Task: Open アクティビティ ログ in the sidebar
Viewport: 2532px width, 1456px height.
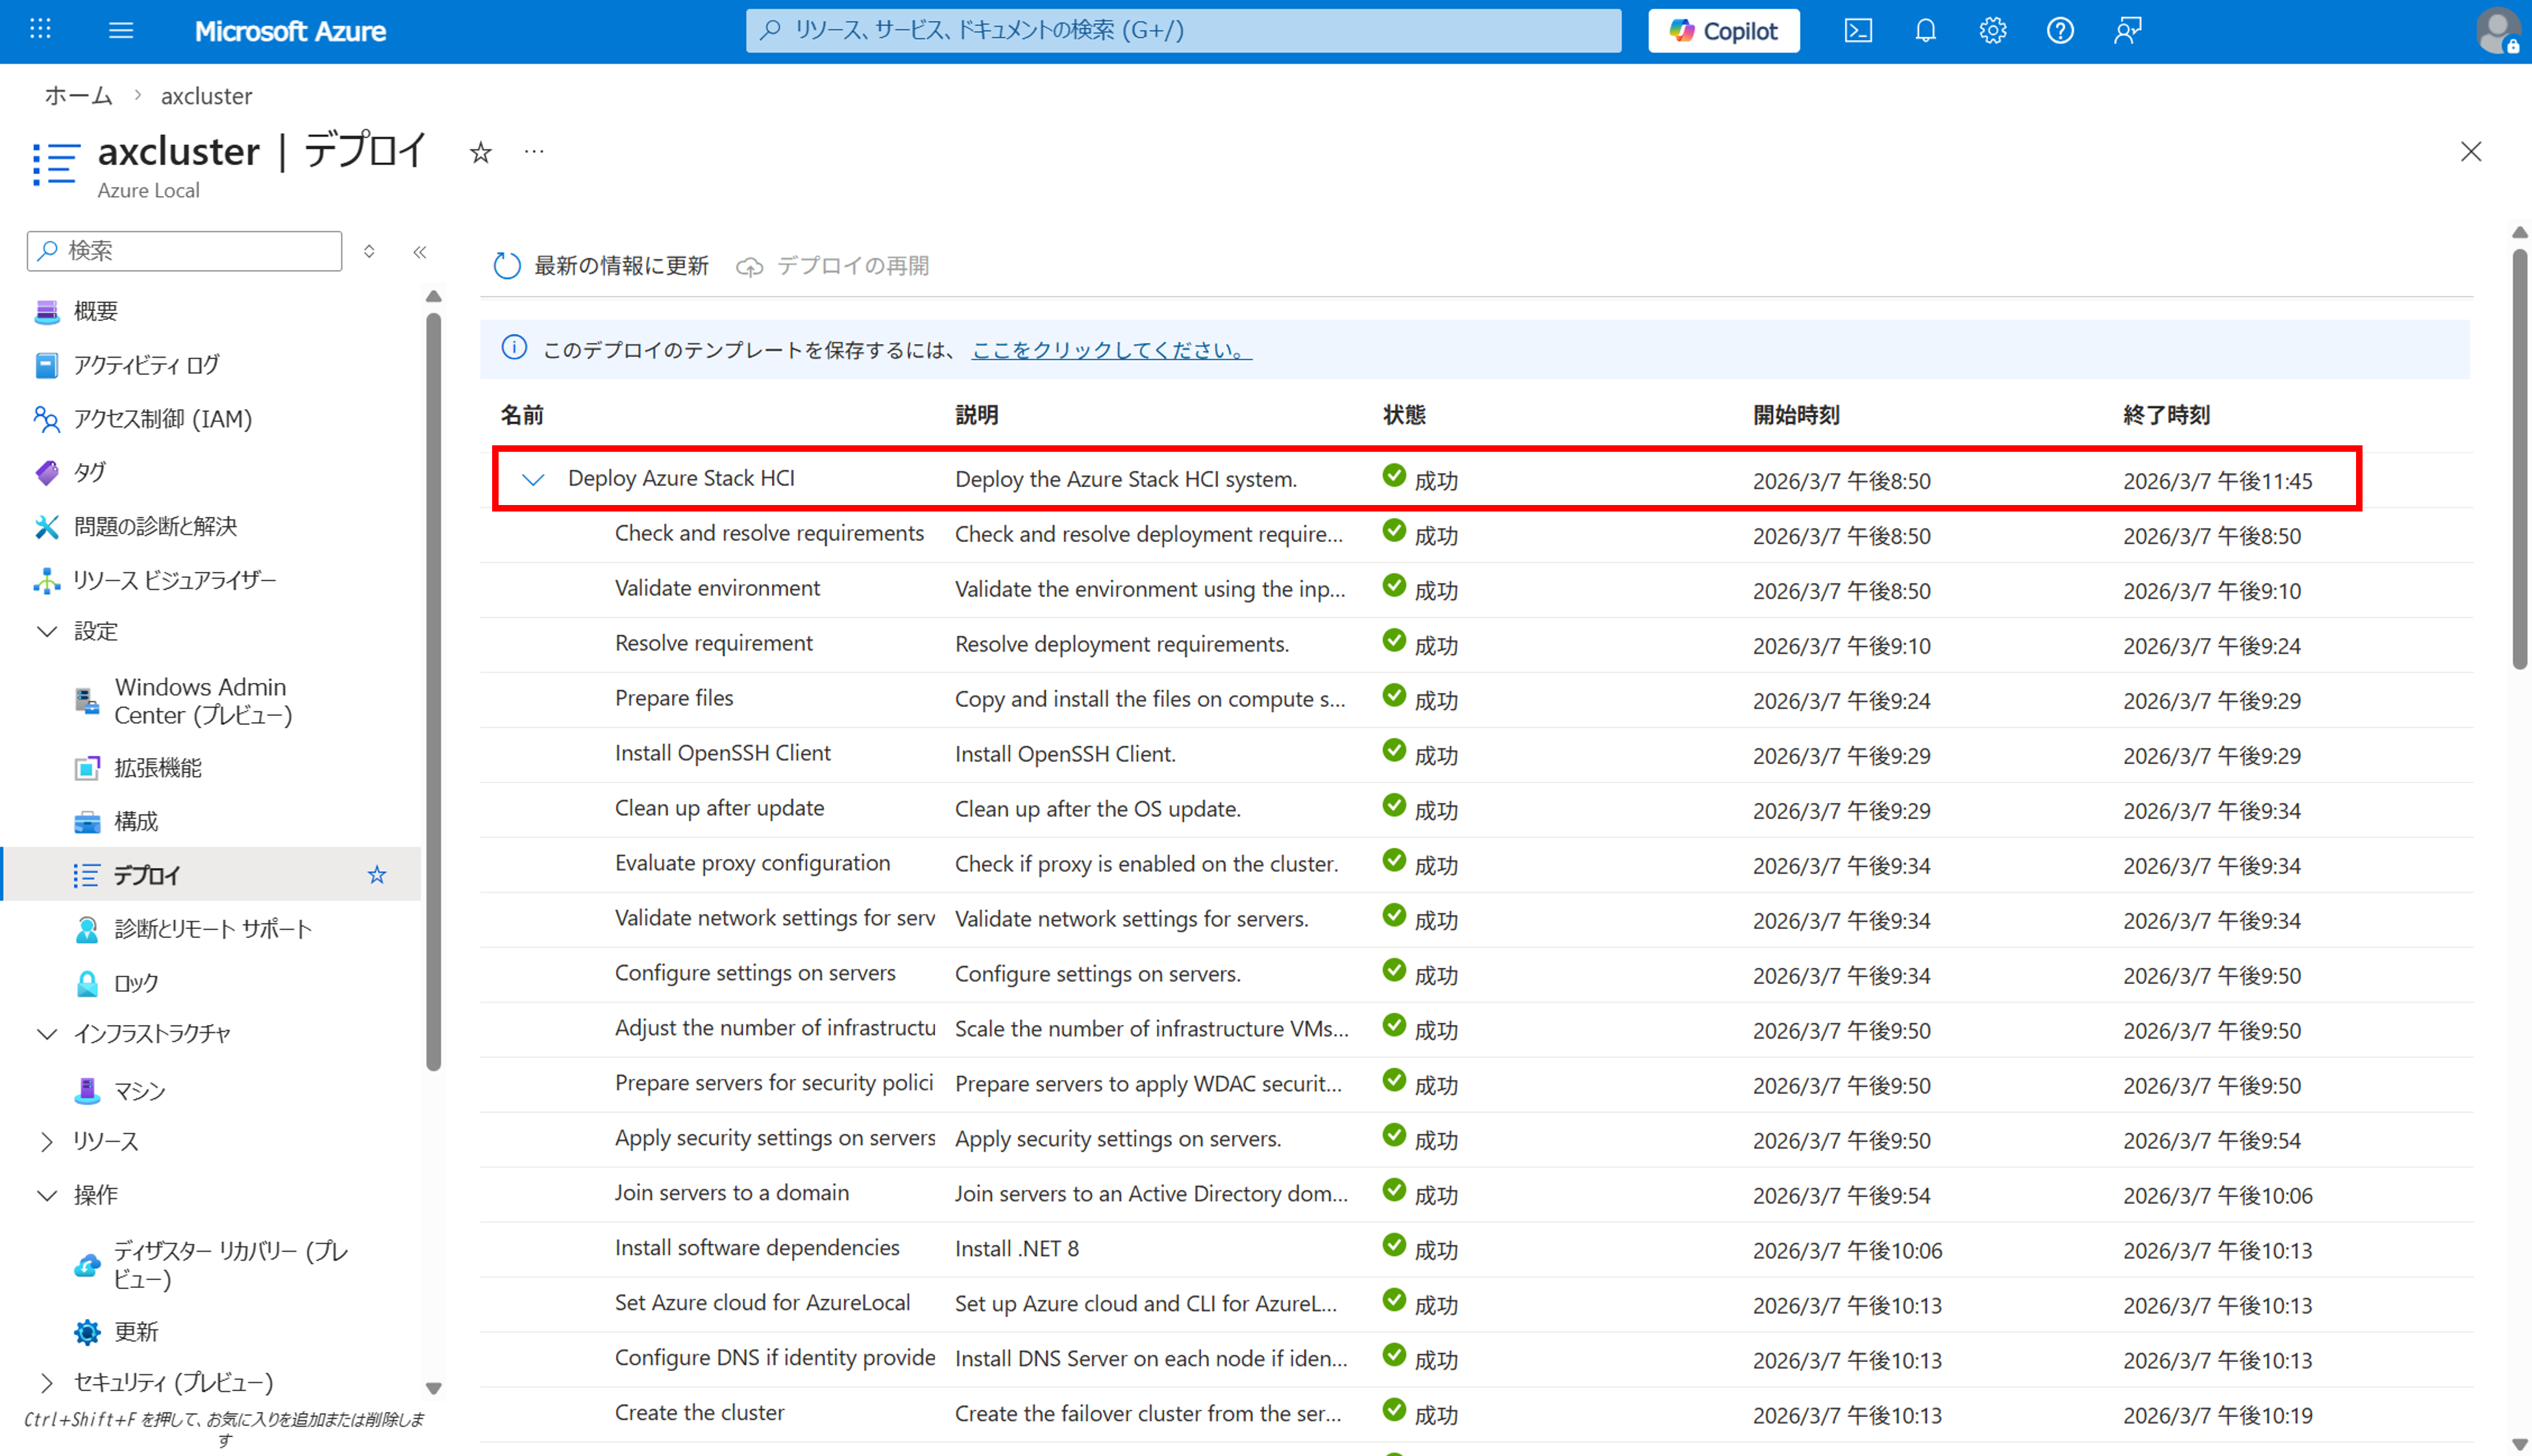Action: (146, 365)
